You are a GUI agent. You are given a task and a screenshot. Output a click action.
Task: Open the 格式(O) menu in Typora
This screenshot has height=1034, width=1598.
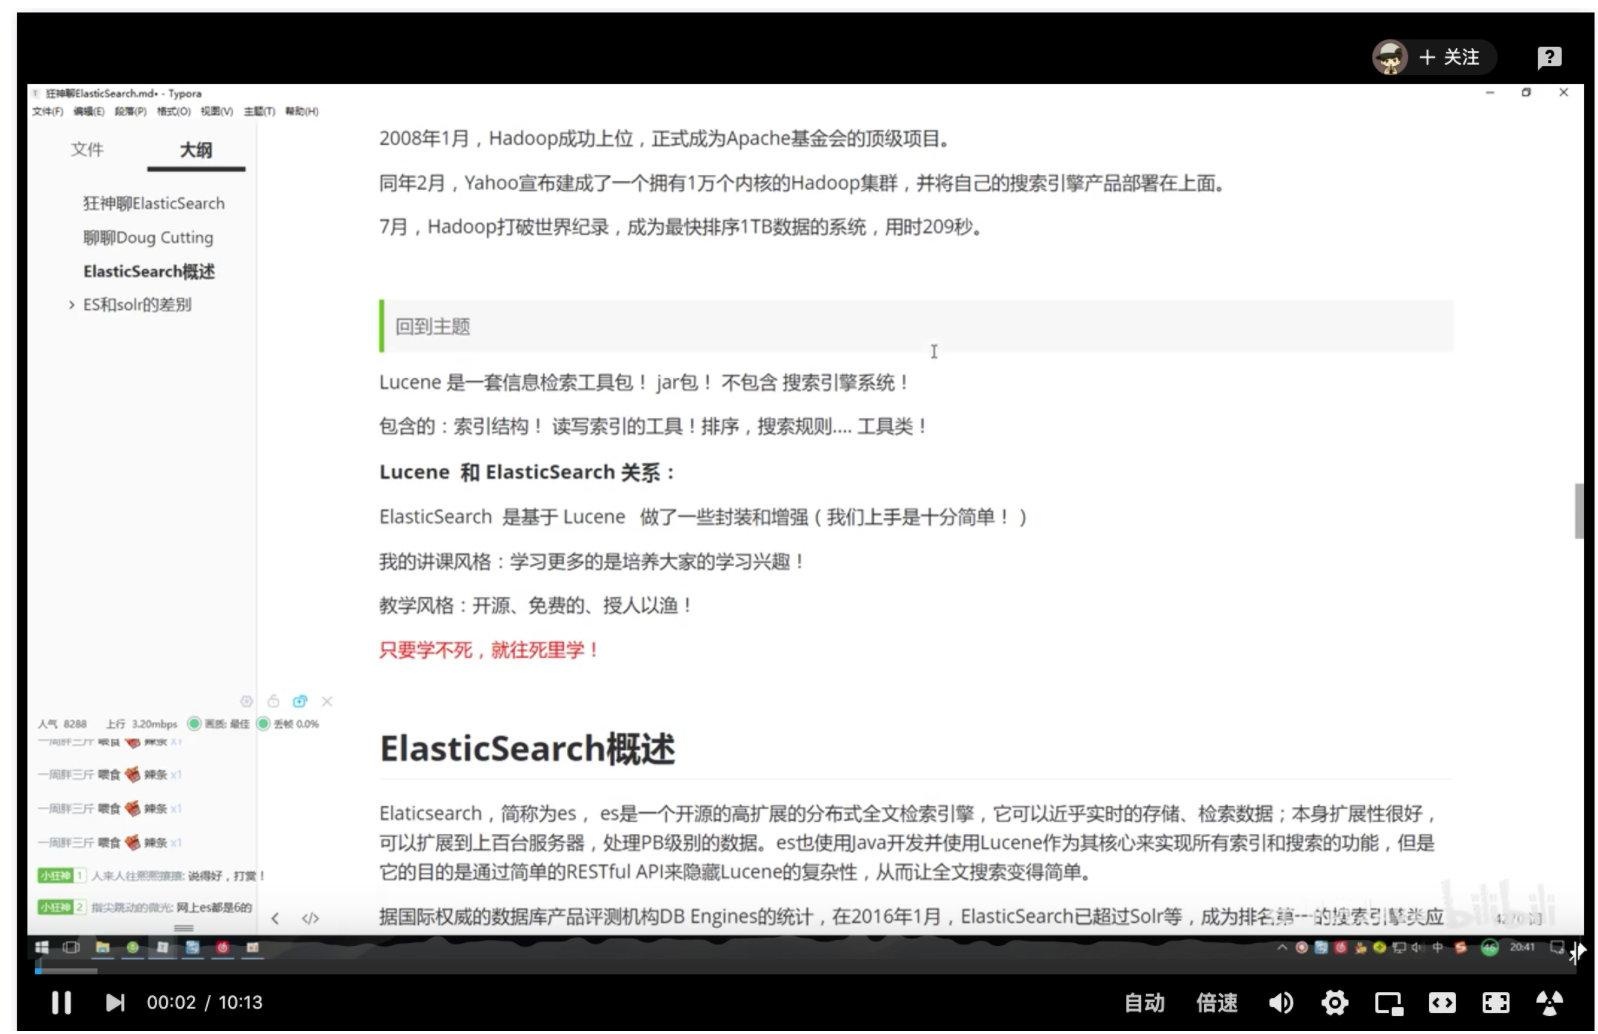click(173, 111)
